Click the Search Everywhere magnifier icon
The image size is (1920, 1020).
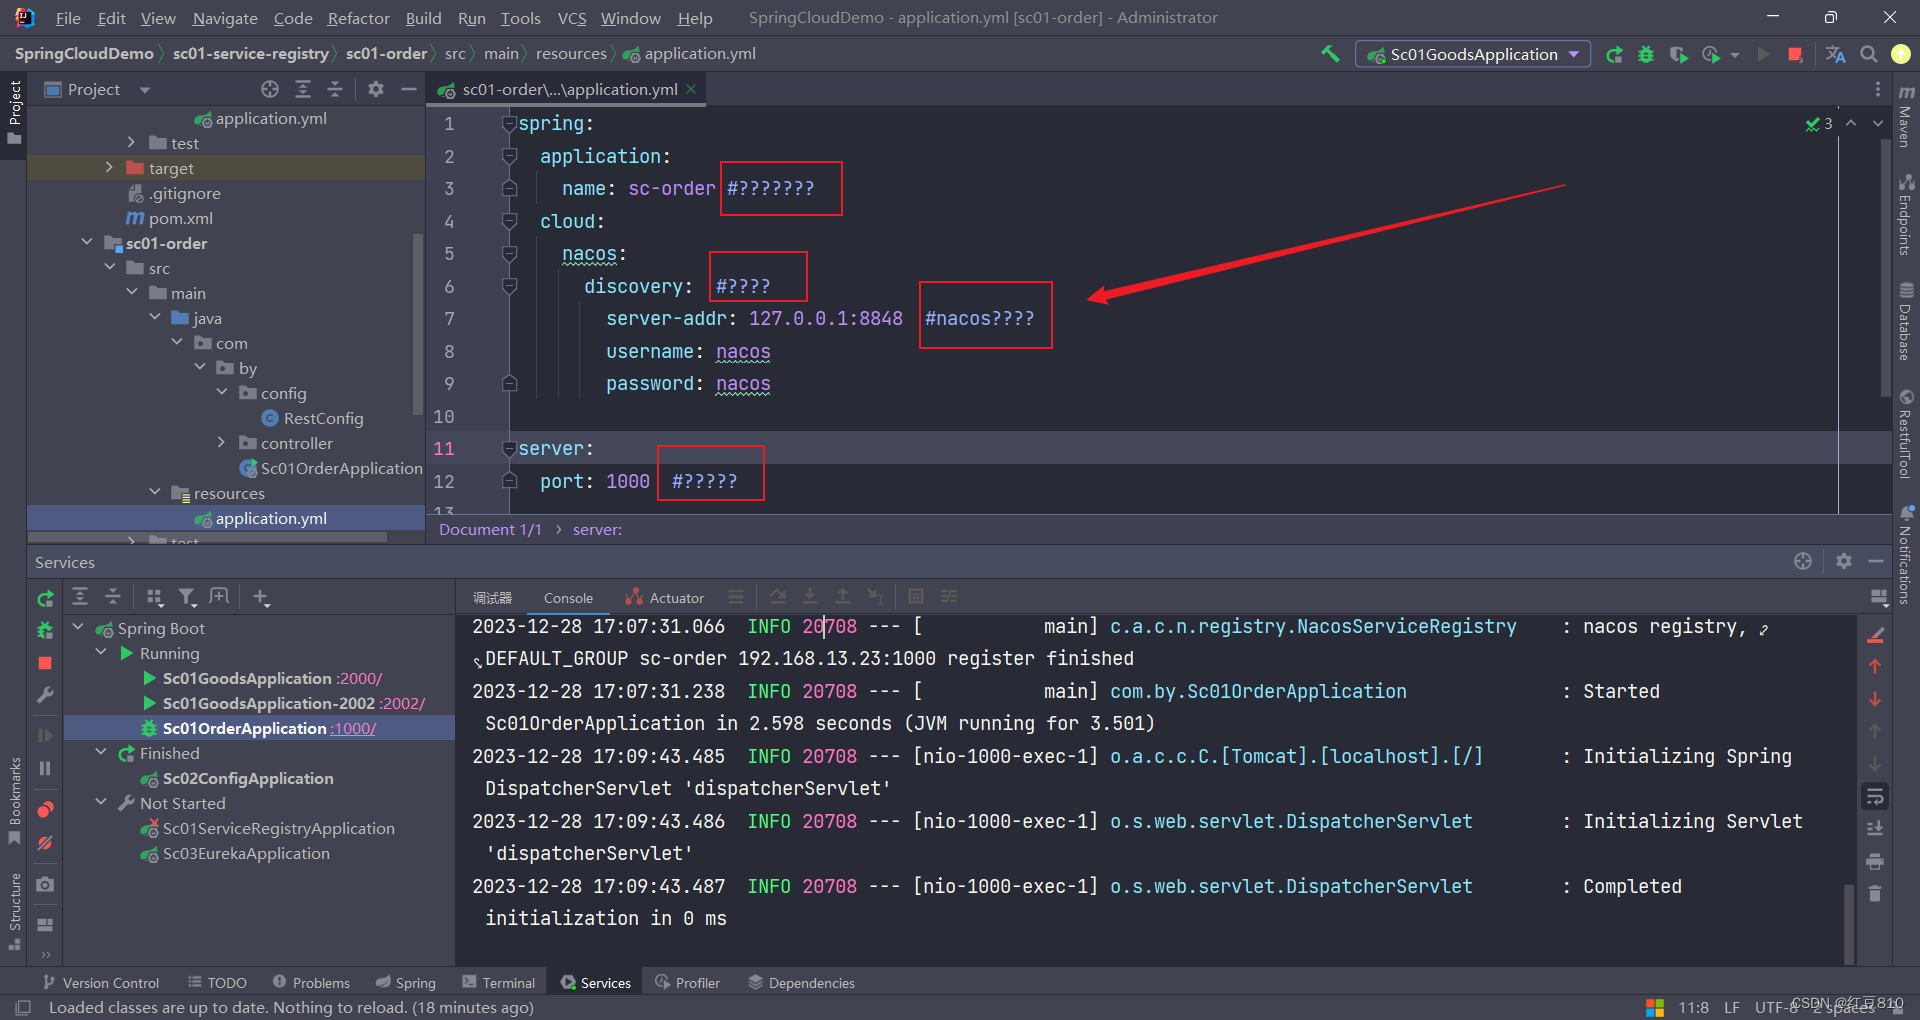(x=1868, y=55)
